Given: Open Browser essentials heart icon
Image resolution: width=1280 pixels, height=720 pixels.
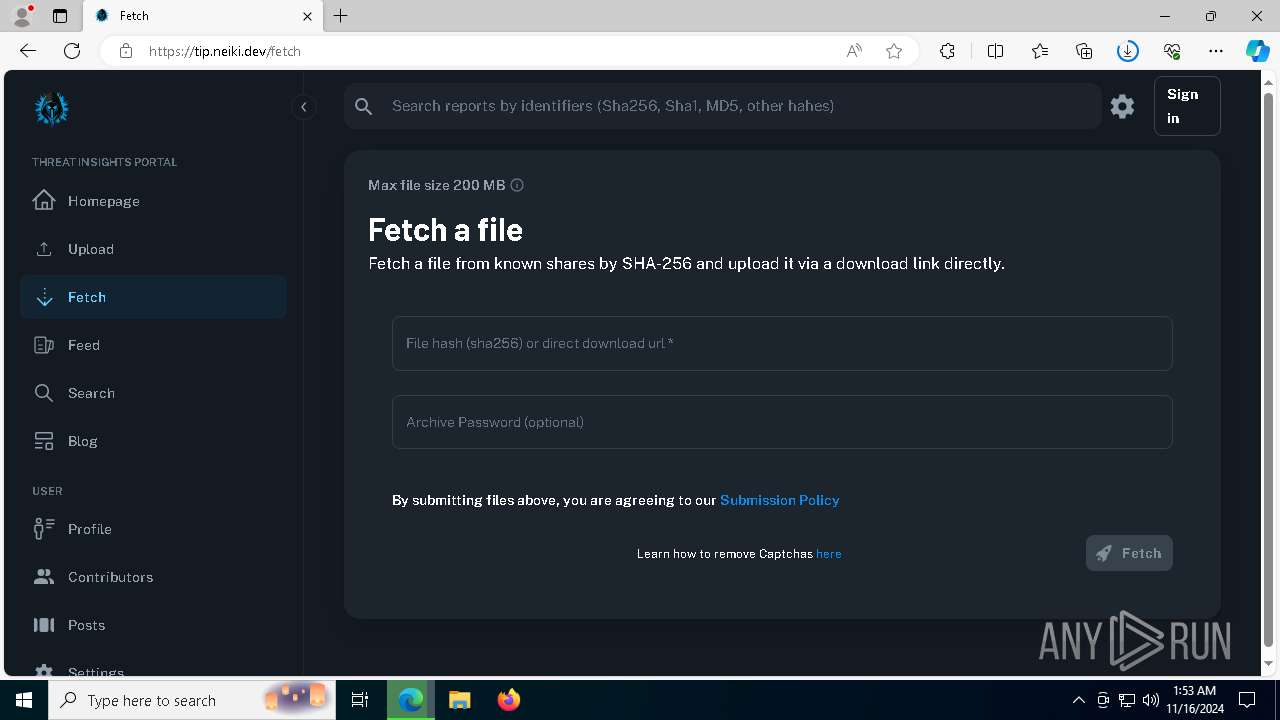Looking at the screenshot, I should 1172,51.
